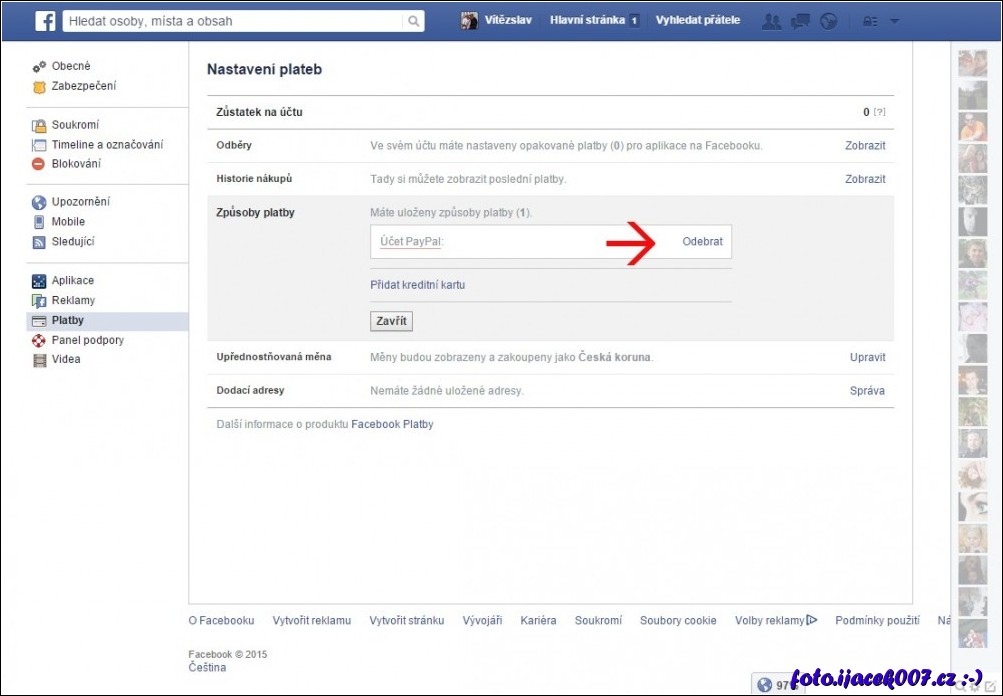1003x696 pixels.
Task: Open the messages icon in top bar
Action: click(800, 21)
